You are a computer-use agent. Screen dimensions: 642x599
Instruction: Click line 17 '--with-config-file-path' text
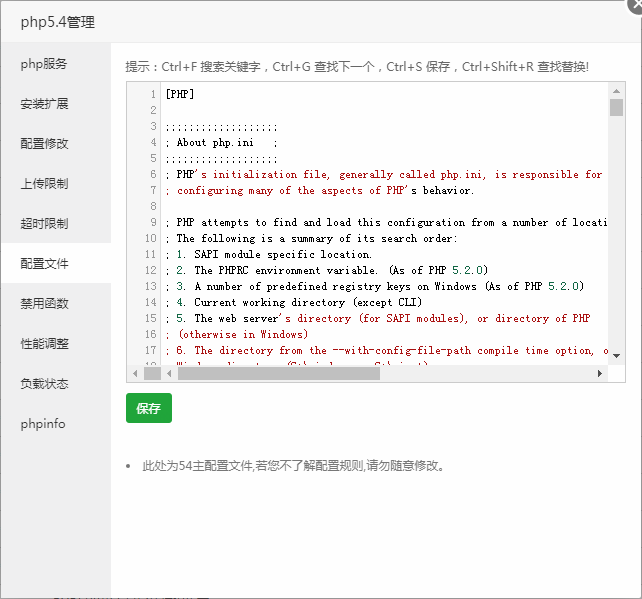(x=386, y=350)
